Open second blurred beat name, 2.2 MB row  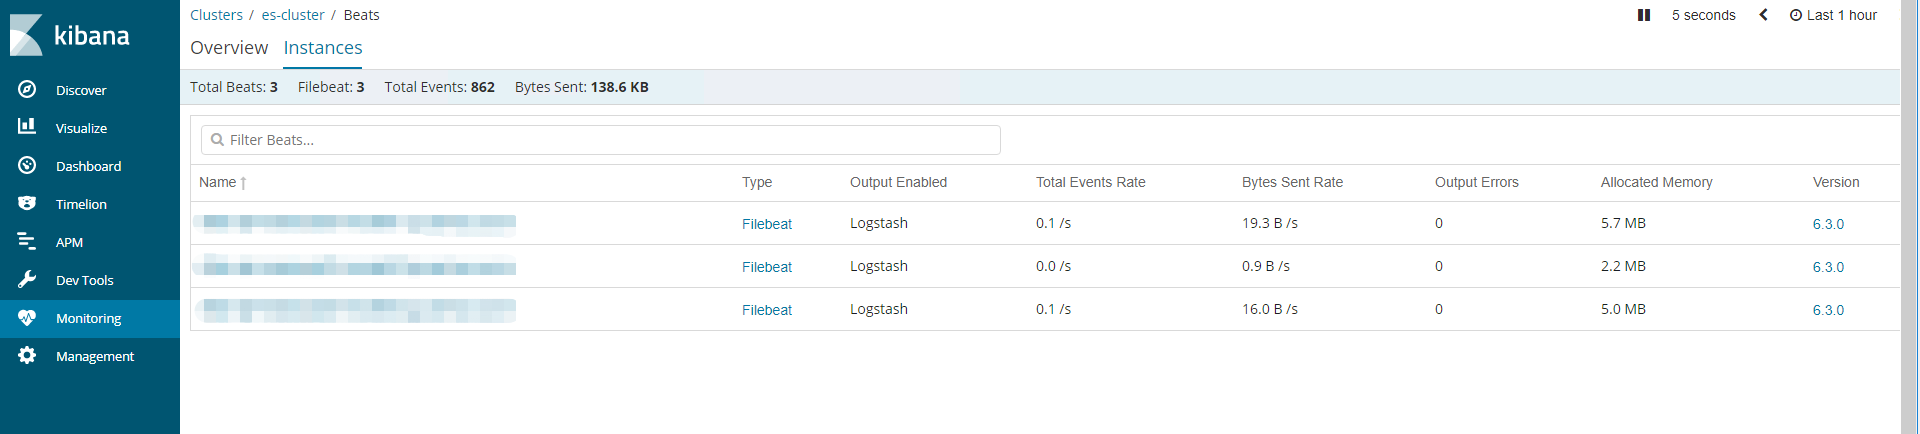356,267
